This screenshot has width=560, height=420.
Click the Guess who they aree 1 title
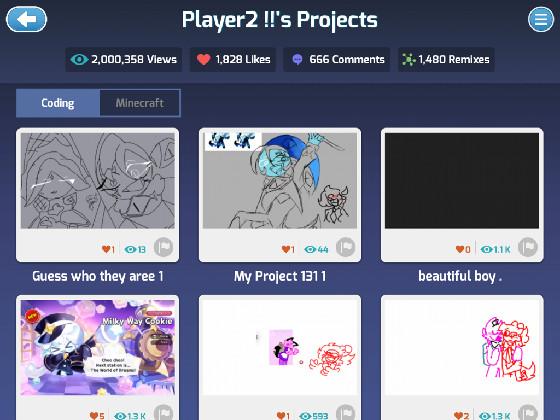click(x=98, y=276)
